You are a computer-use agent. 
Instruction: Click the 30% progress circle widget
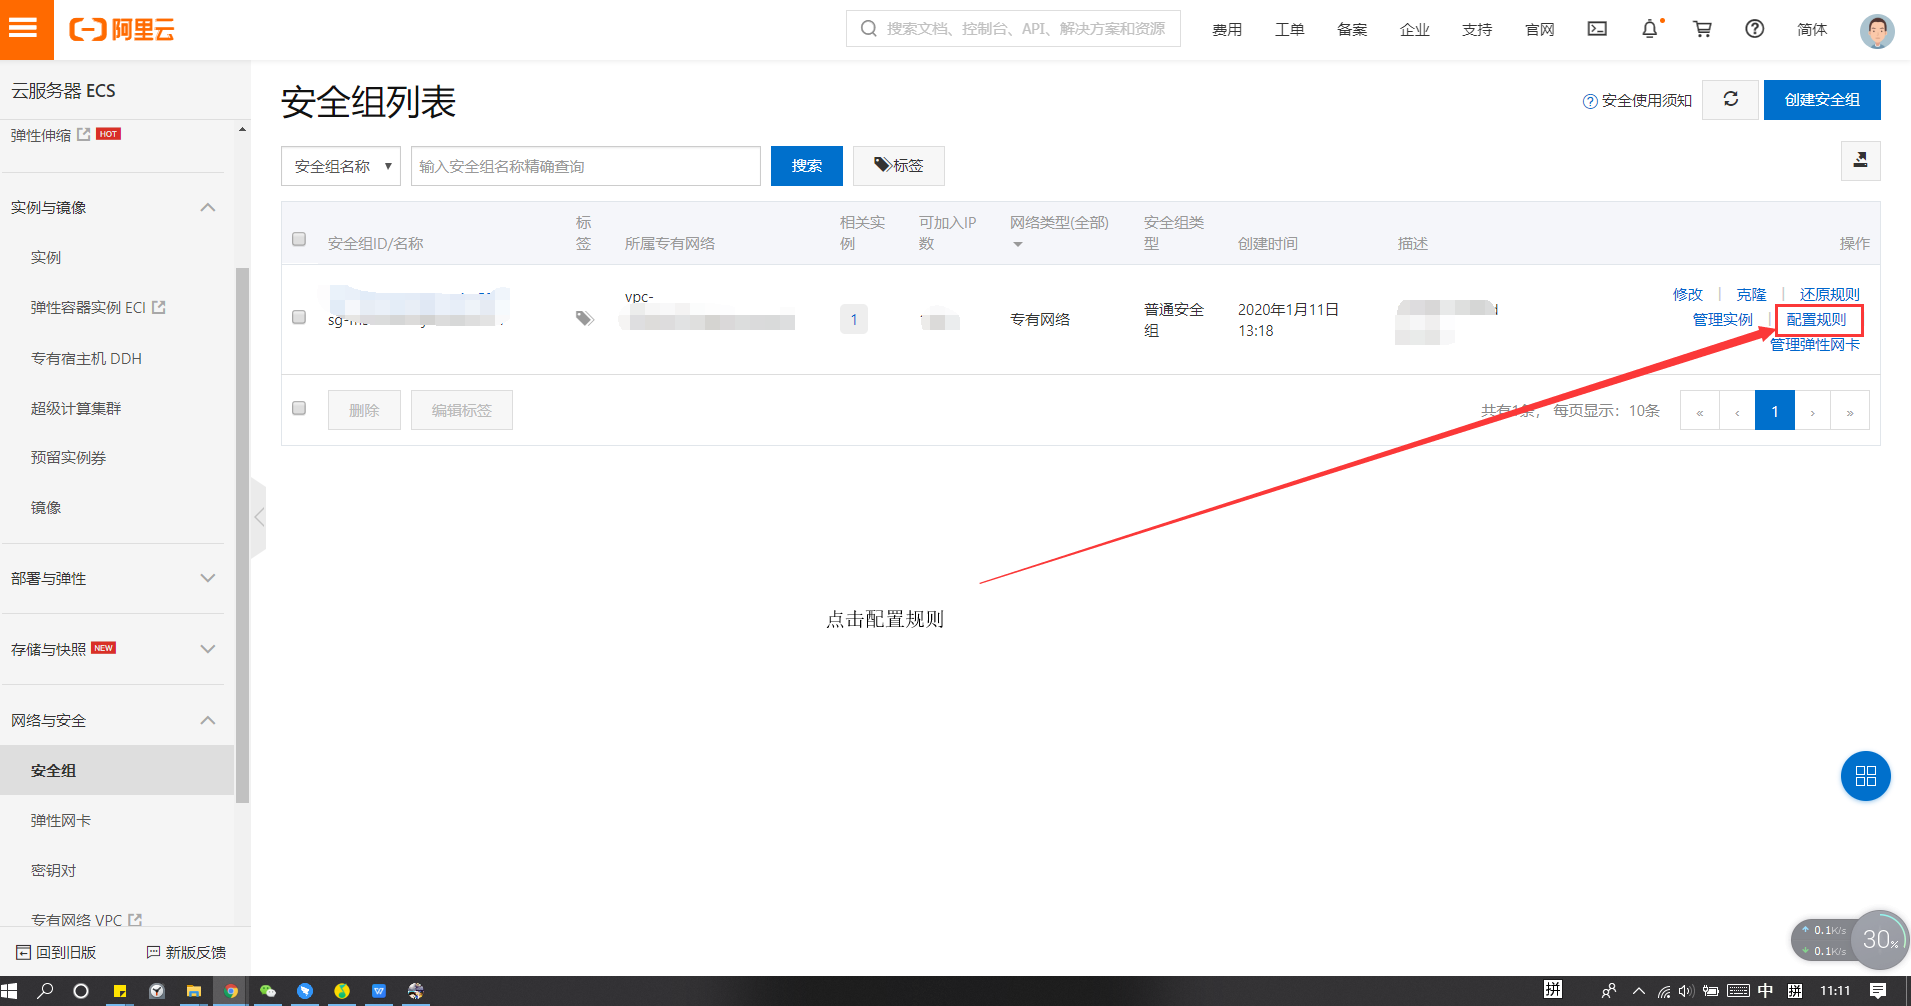1879,939
